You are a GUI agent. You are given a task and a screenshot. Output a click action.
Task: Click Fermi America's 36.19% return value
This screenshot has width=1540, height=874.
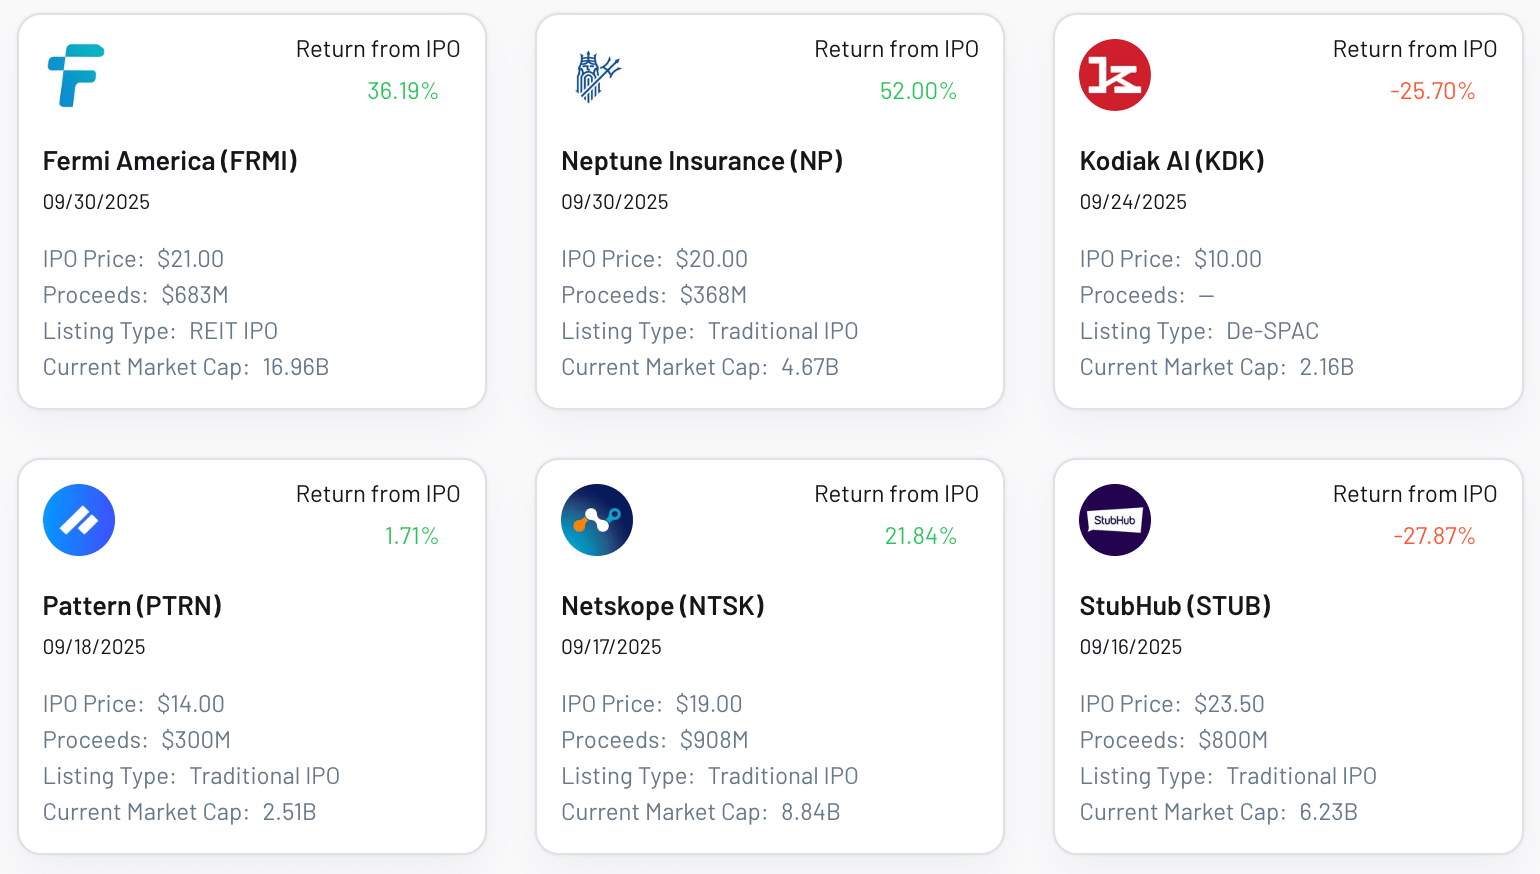[x=403, y=91]
